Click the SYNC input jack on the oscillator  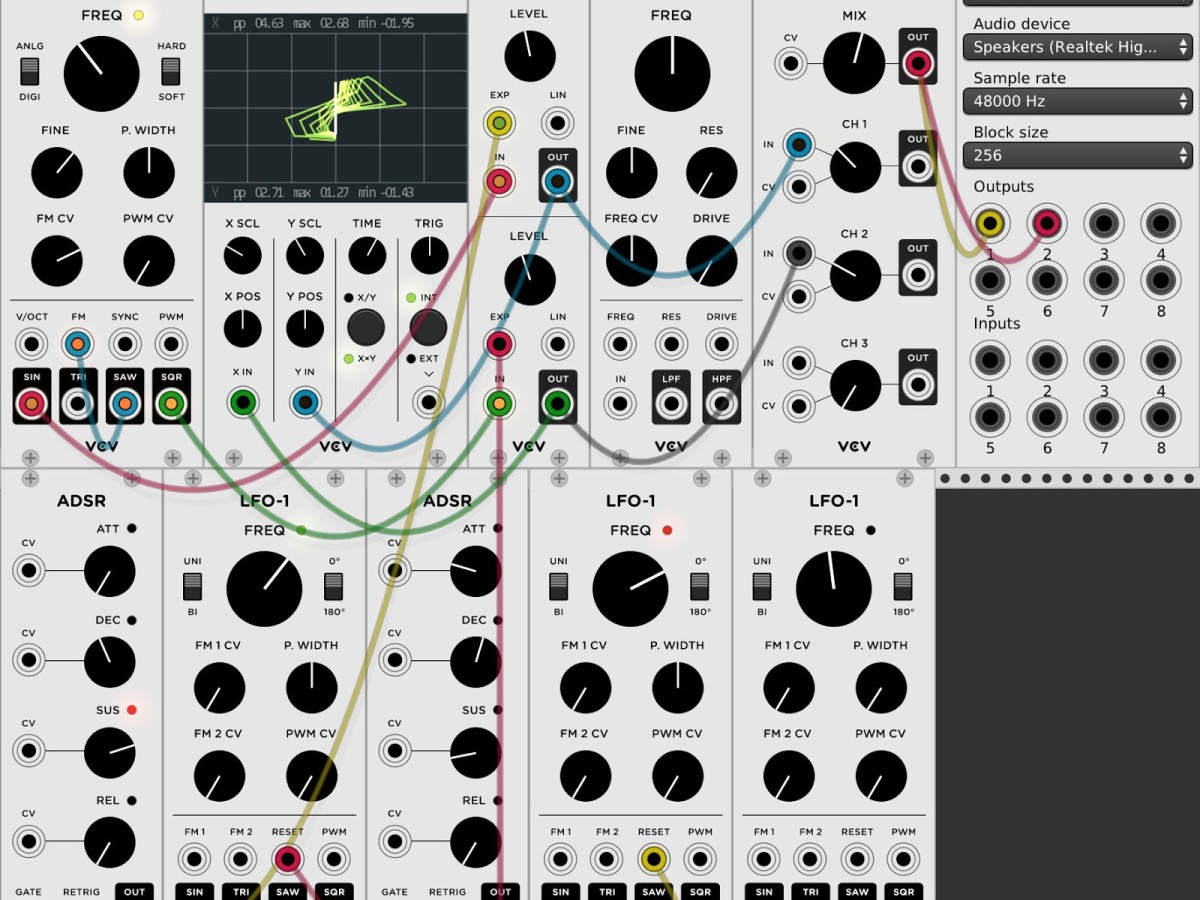pyautogui.click(x=124, y=345)
